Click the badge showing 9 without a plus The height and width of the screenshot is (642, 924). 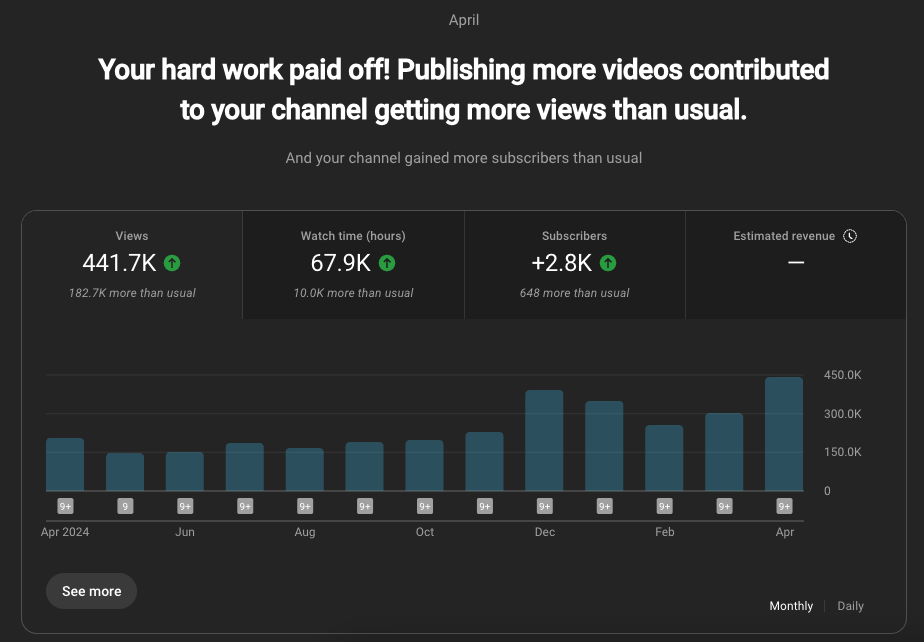pyautogui.click(x=125, y=506)
